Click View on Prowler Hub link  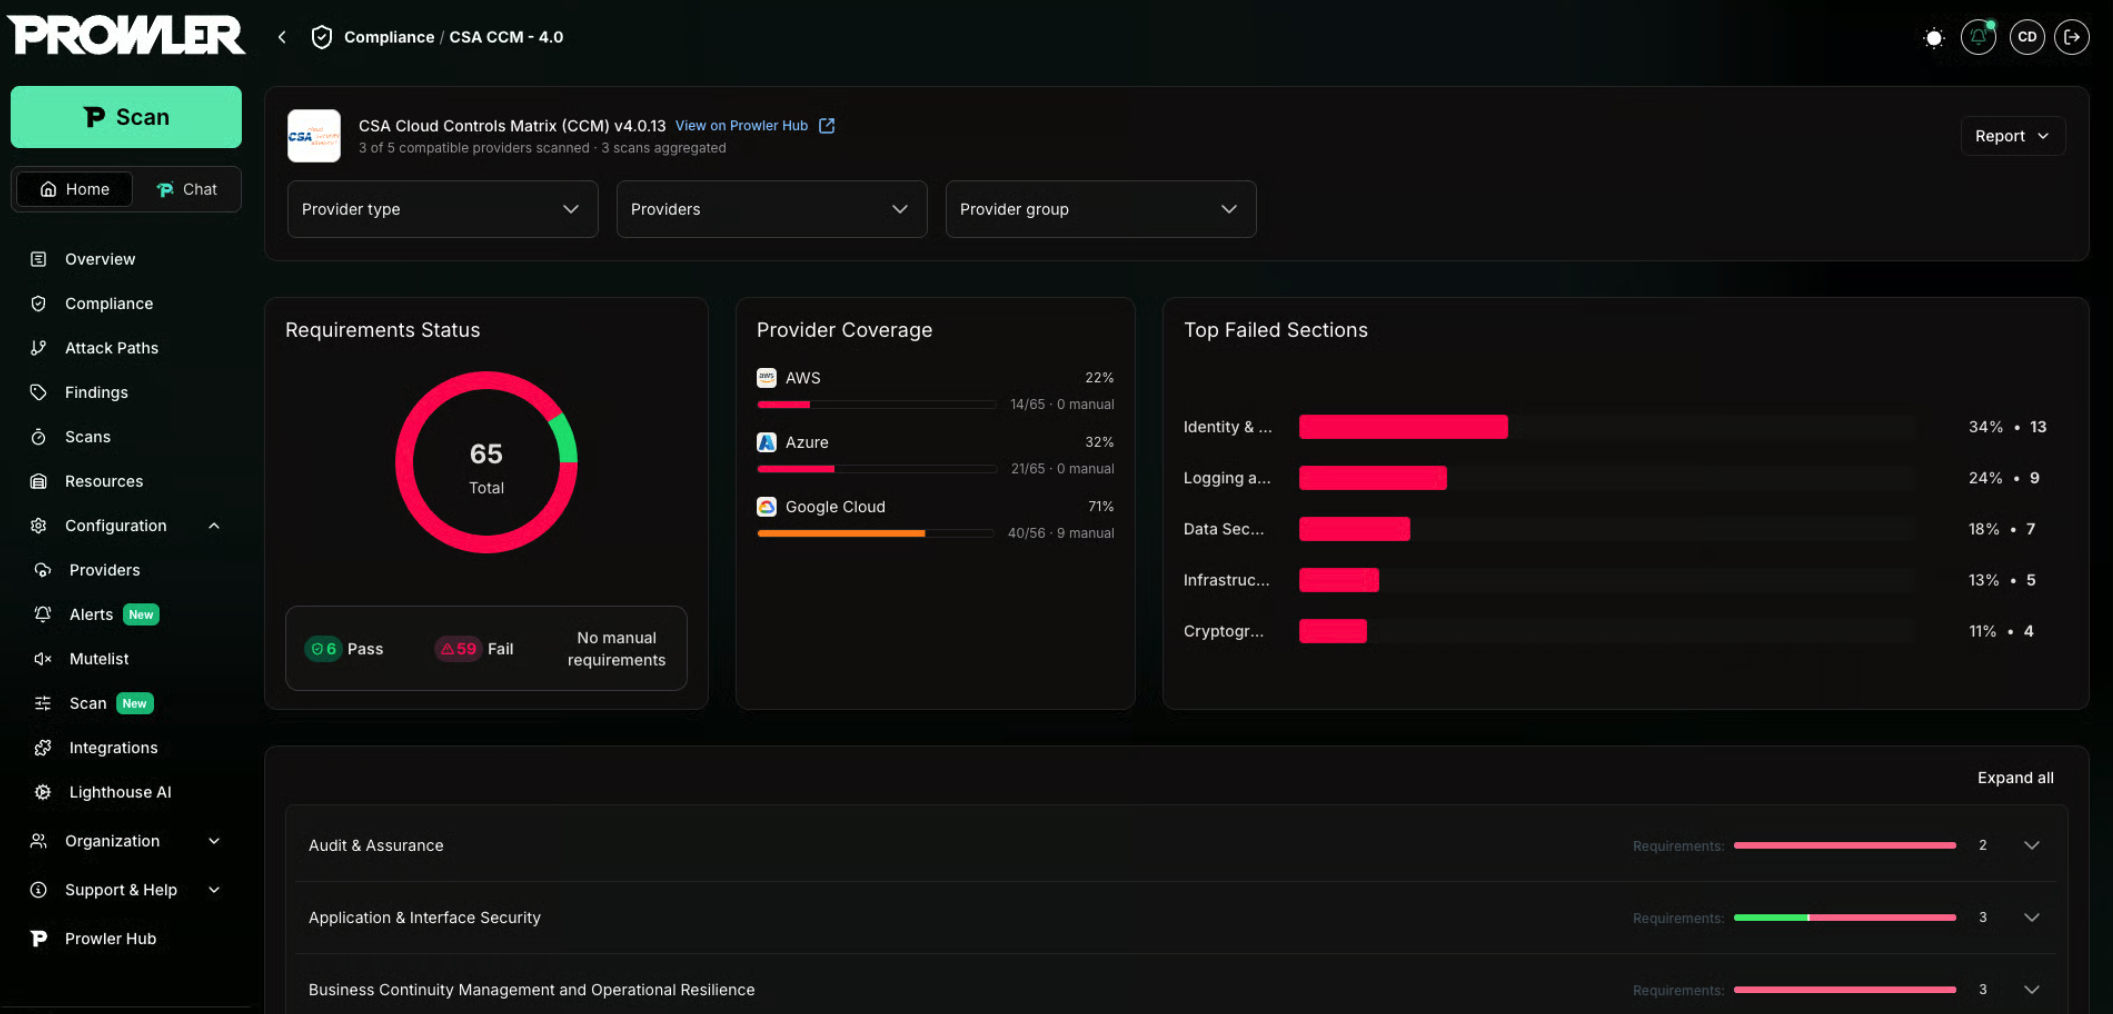pyautogui.click(x=741, y=125)
